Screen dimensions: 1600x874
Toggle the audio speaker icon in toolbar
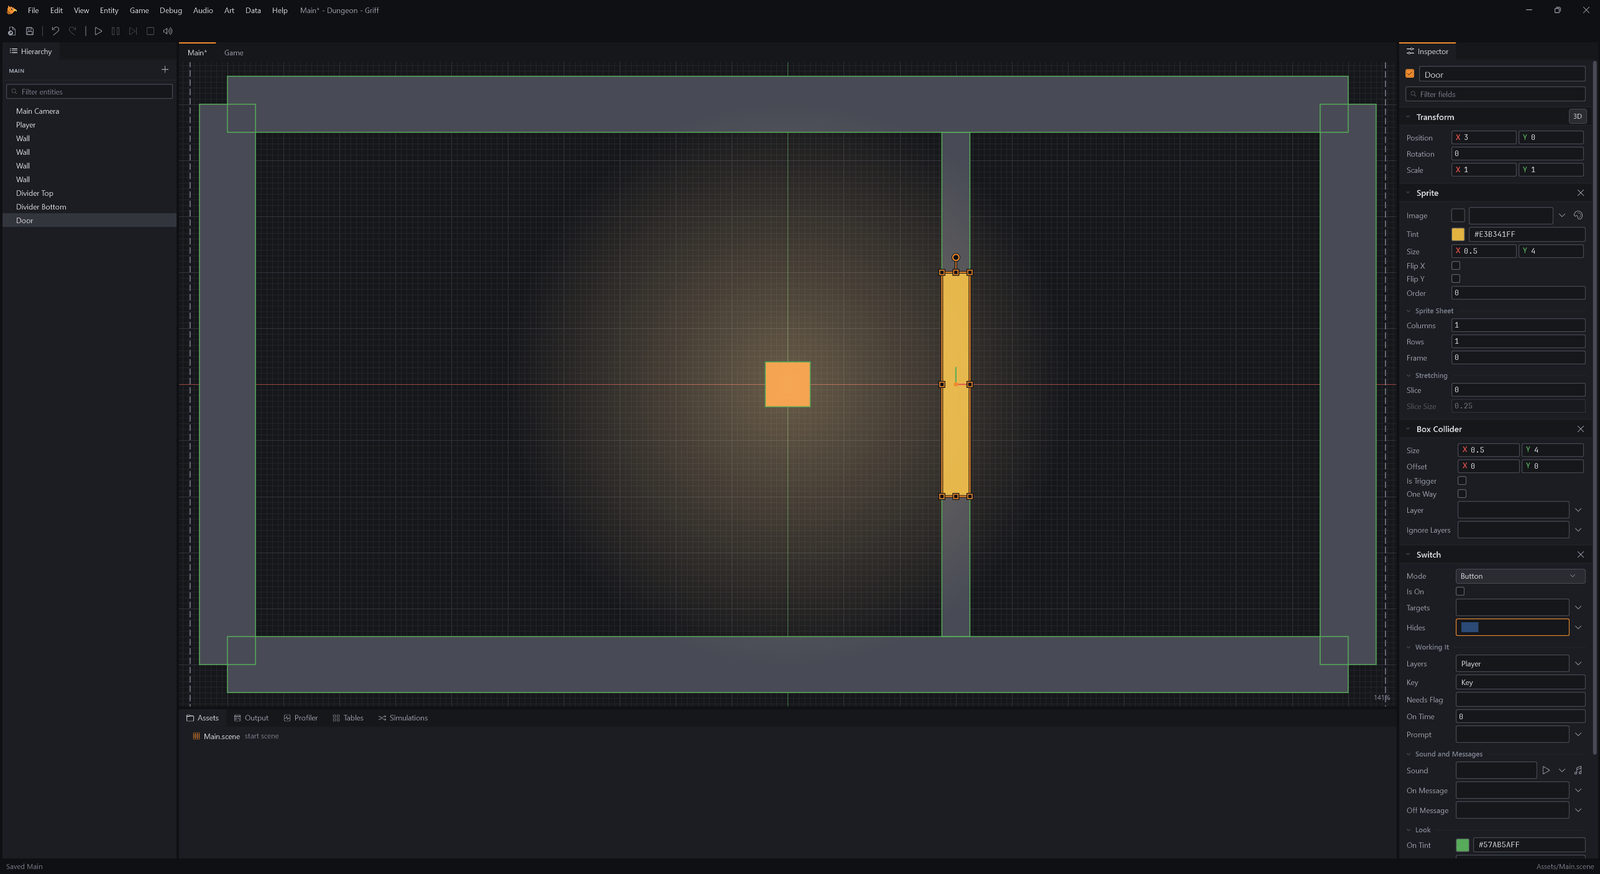(x=167, y=31)
